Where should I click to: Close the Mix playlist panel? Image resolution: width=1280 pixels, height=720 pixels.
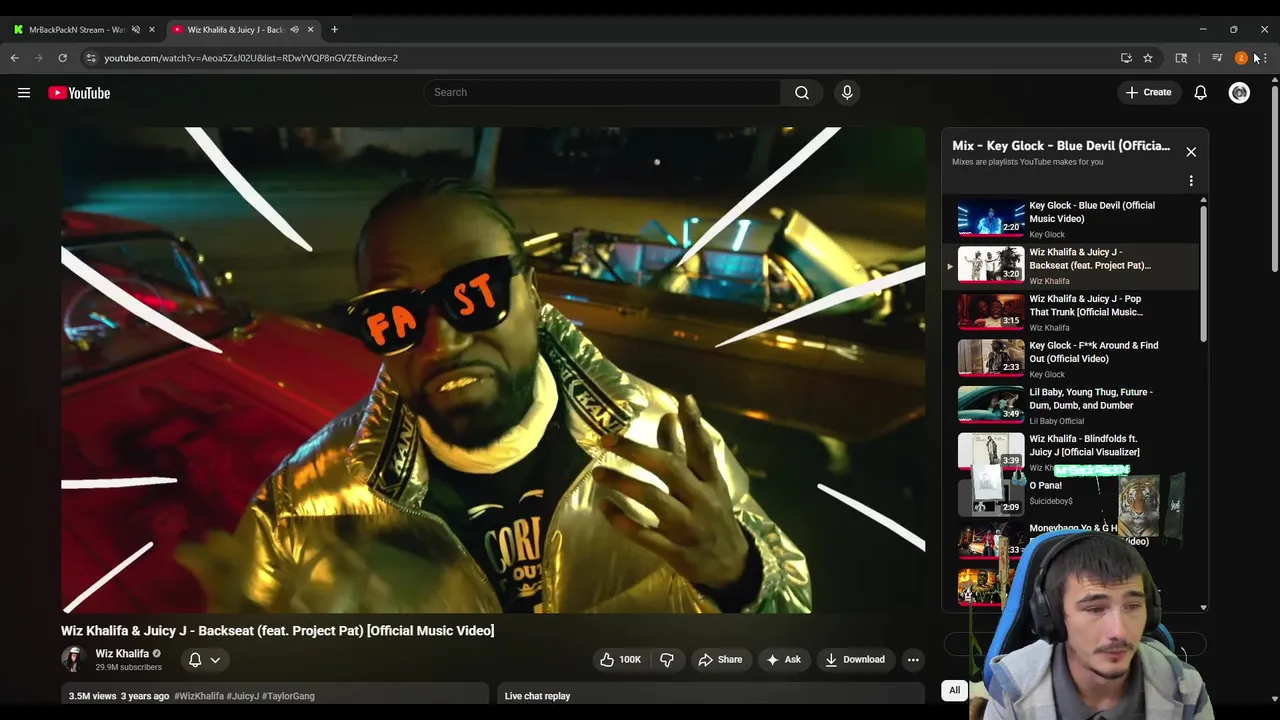tap(1191, 152)
